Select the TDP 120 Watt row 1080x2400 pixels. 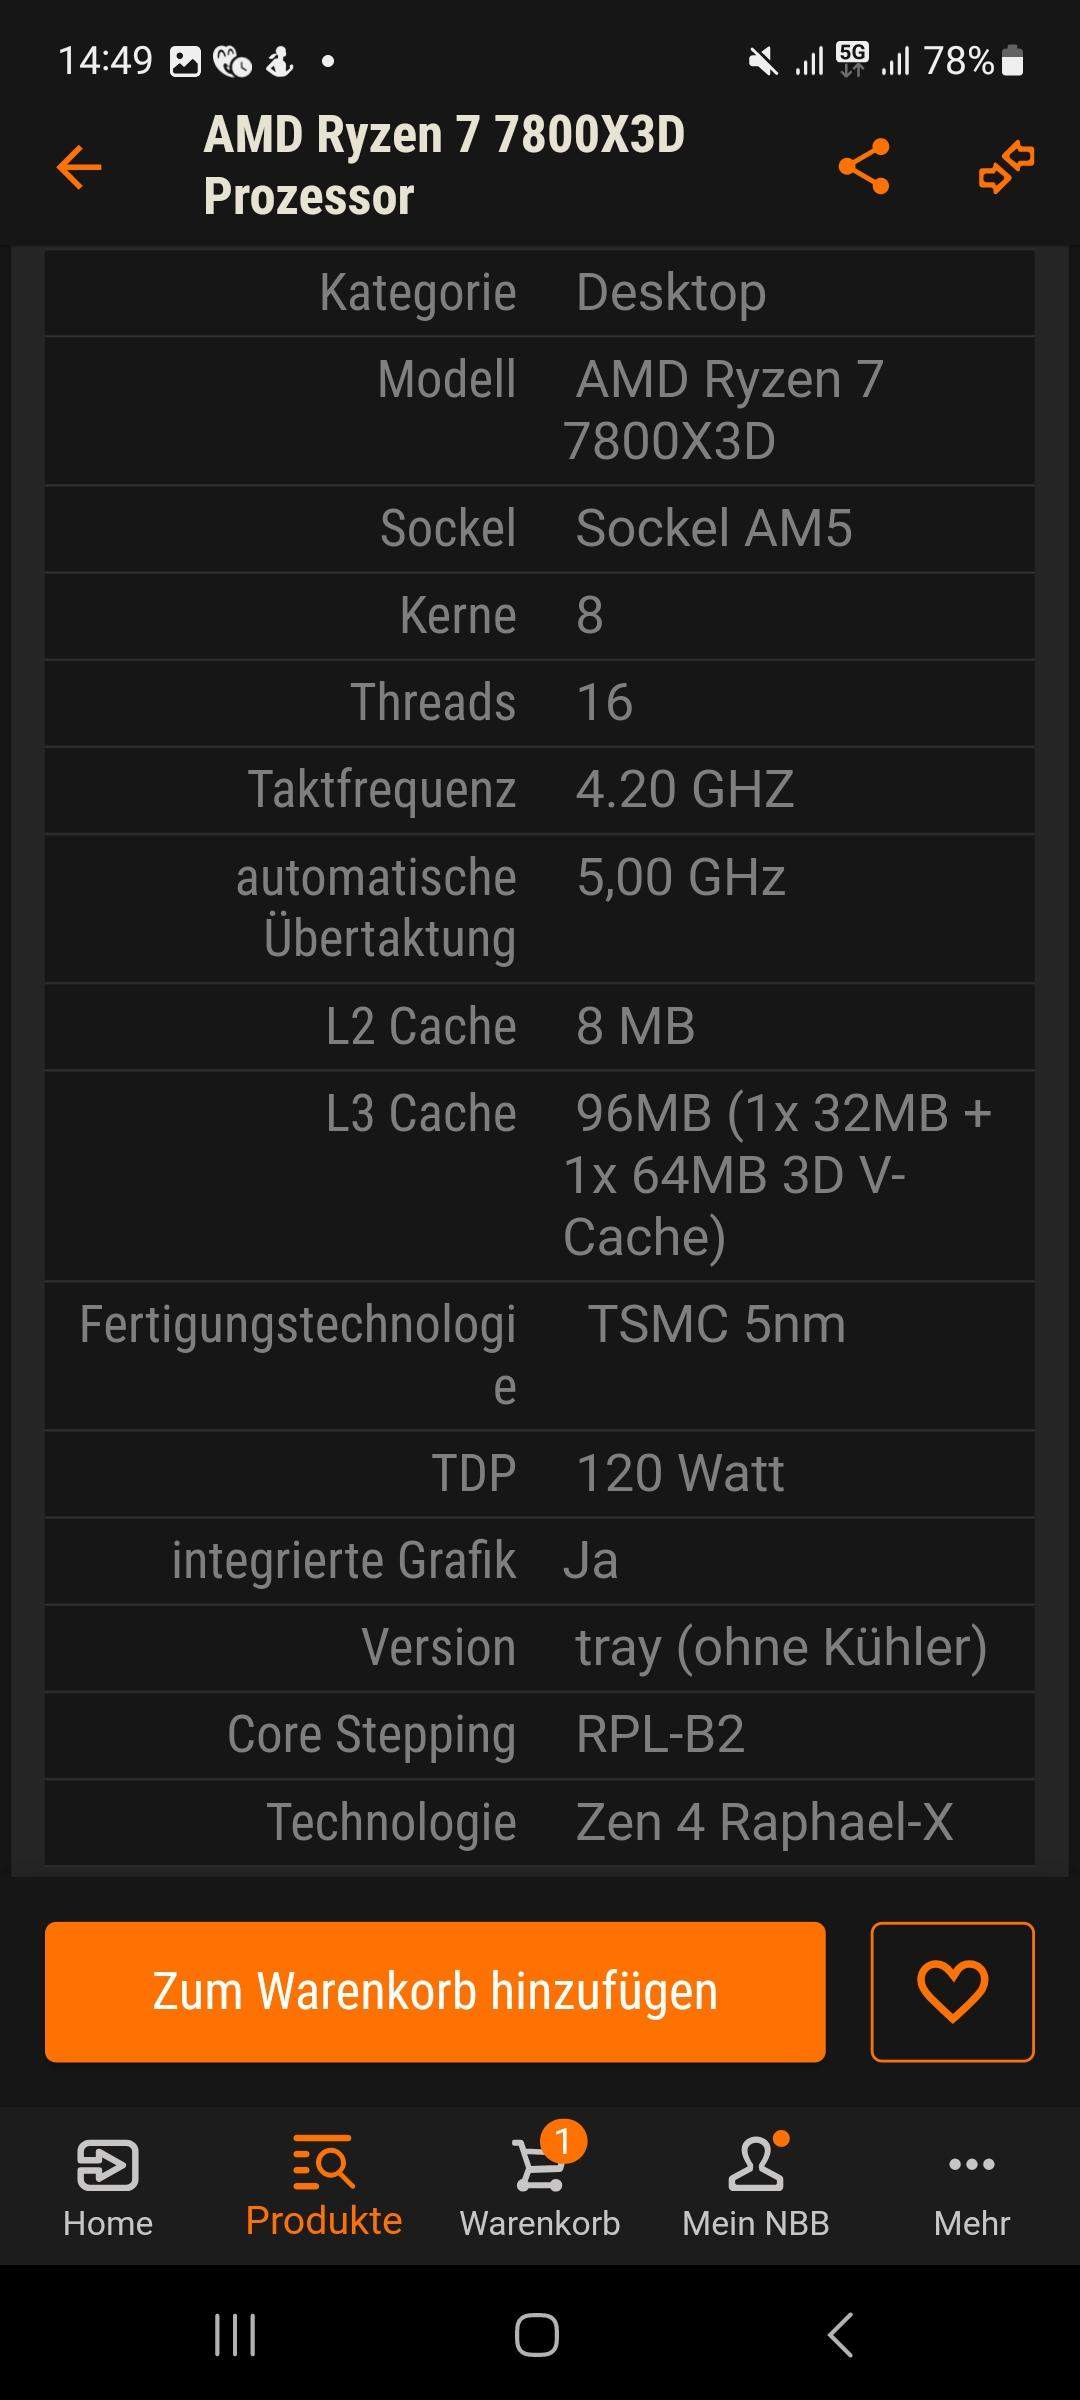point(540,1473)
